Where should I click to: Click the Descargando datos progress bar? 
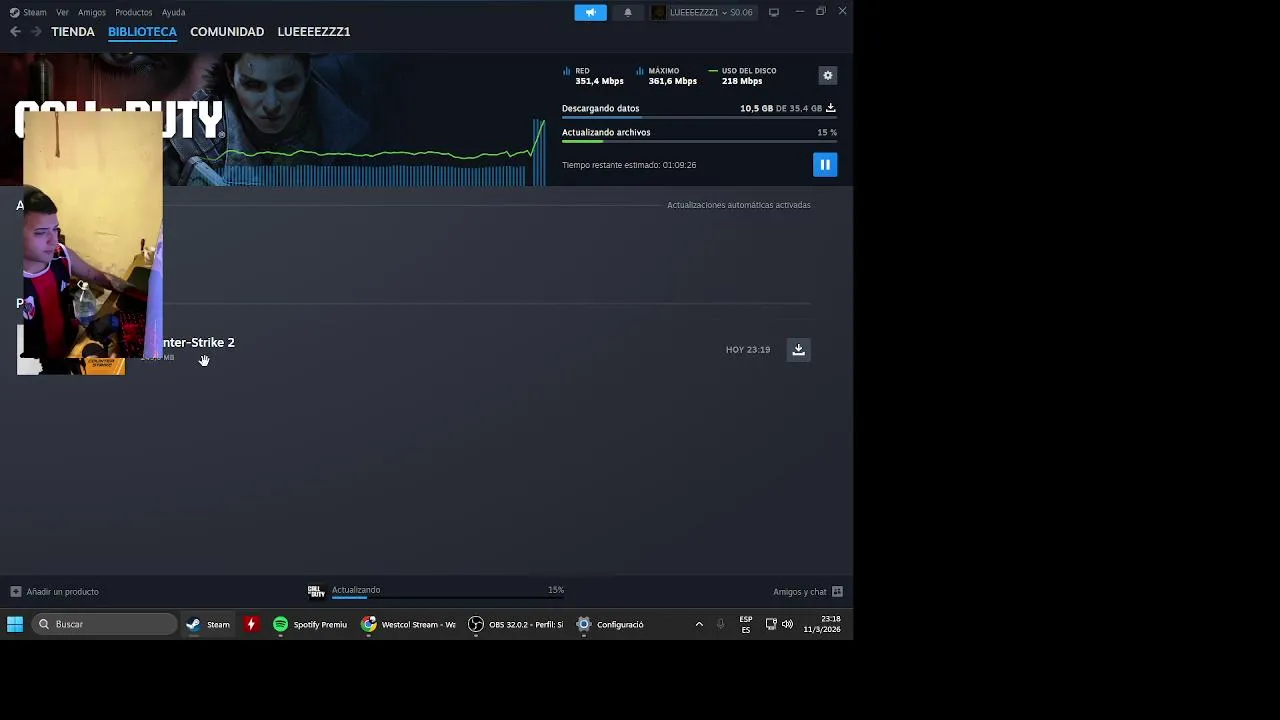[699, 118]
